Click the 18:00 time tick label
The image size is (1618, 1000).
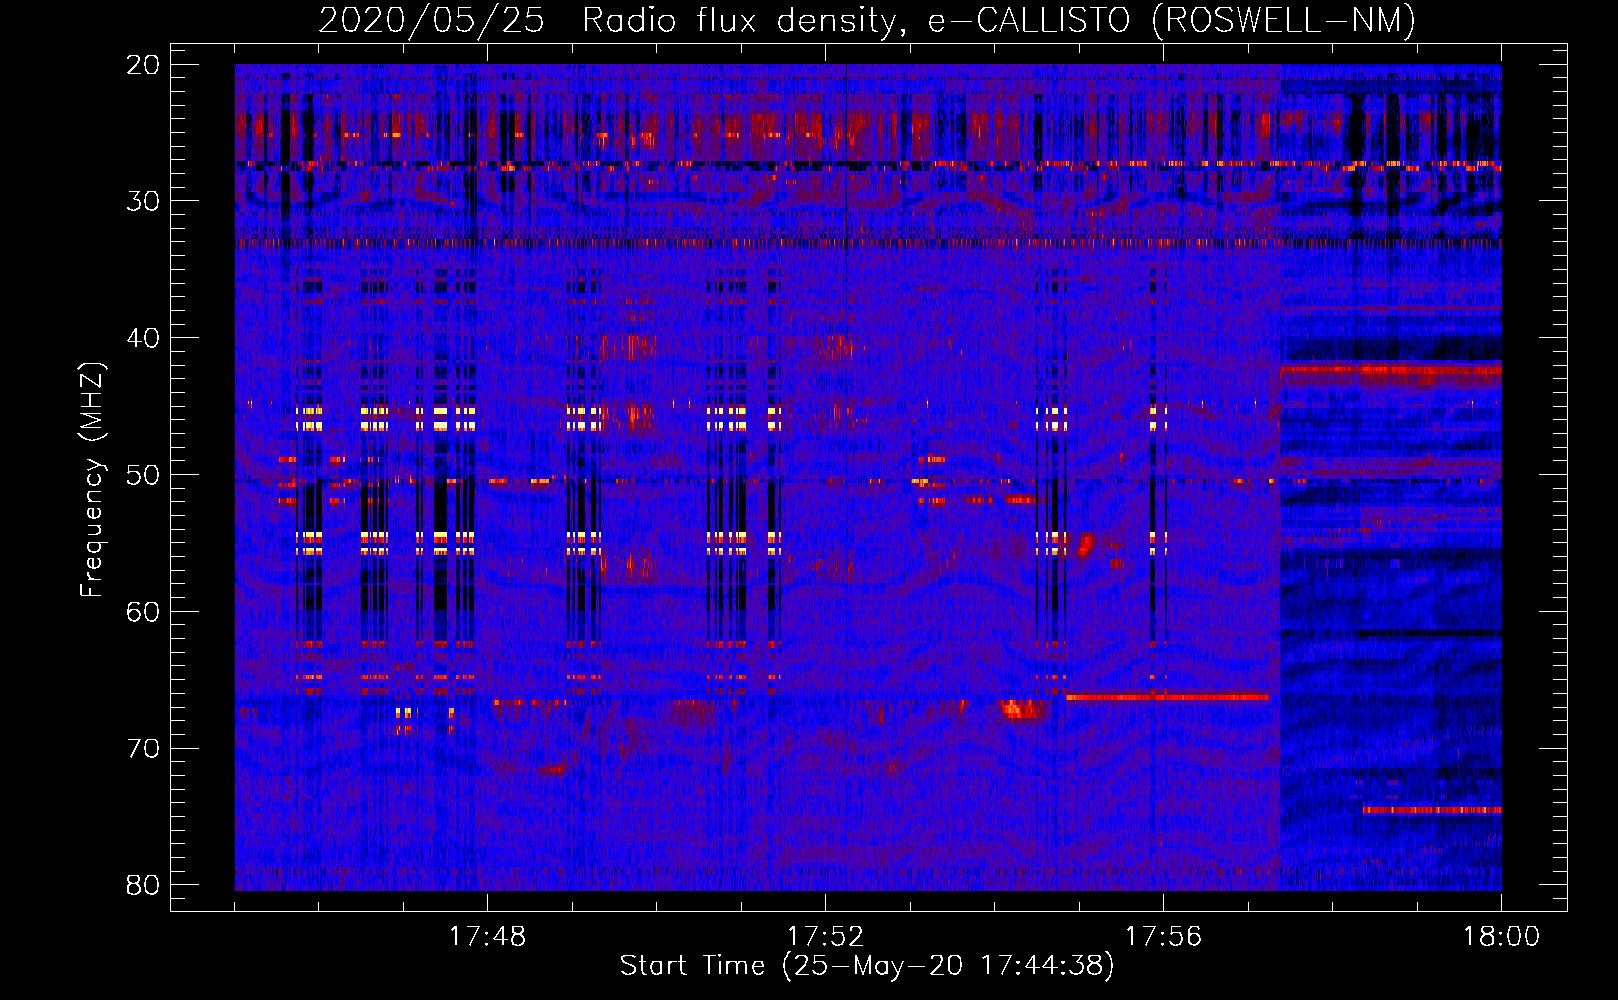pyautogui.click(x=1501, y=937)
